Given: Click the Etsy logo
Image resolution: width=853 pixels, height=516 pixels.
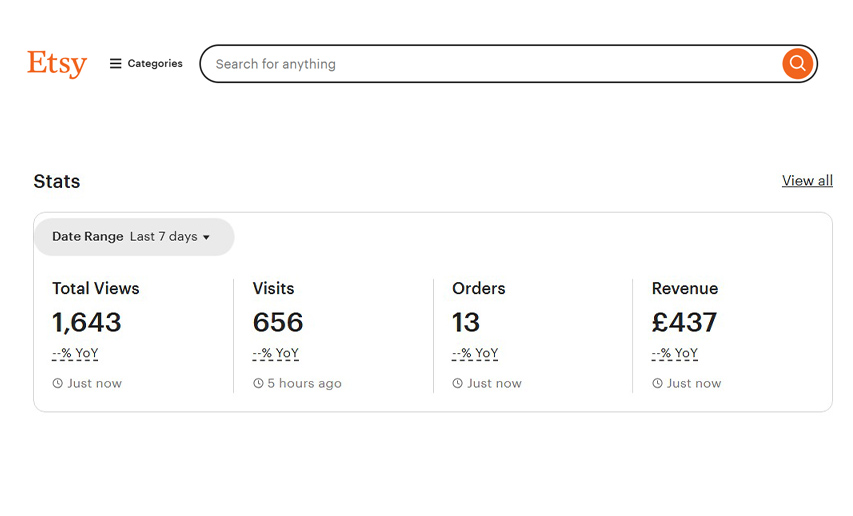Looking at the screenshot, I should coord(57,64).
